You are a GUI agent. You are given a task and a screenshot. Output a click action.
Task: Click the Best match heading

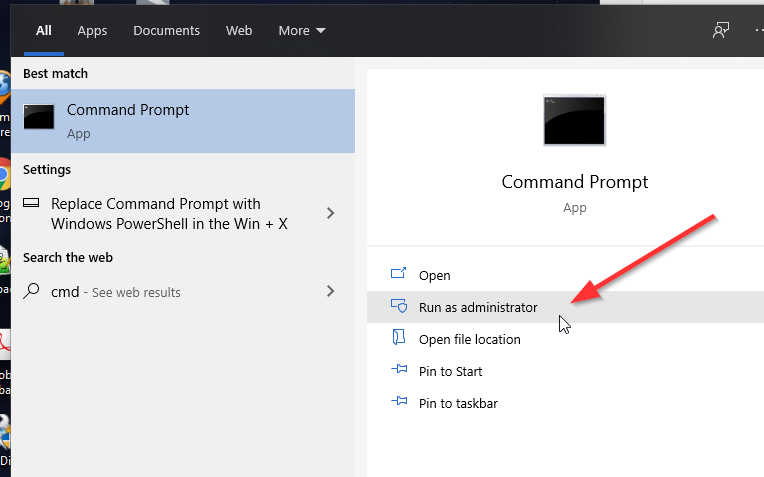pos(56,74)
